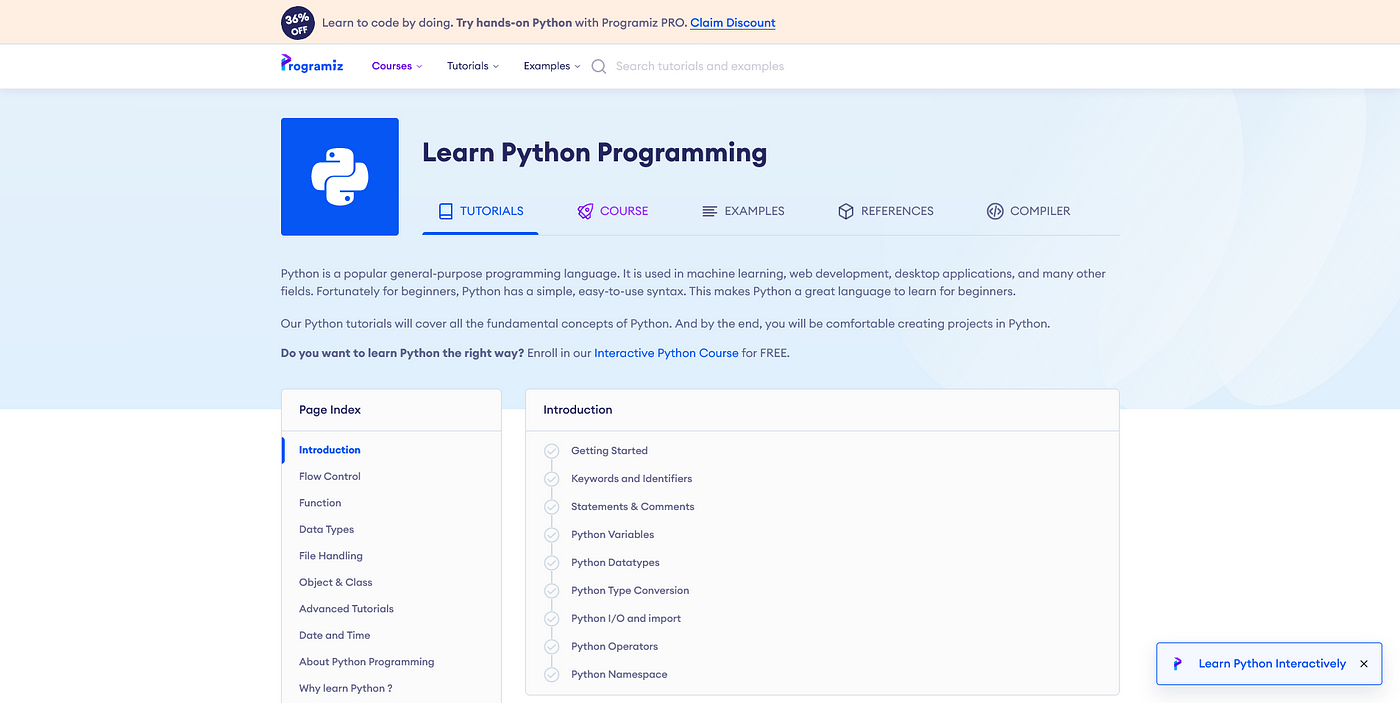
Task: Toggle the Python Namespace check circle
Action: tap(551, 675)
